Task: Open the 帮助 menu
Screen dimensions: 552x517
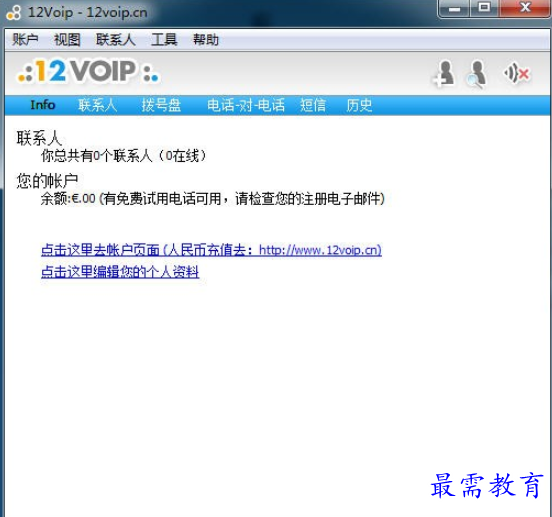Action: [206, 39]
